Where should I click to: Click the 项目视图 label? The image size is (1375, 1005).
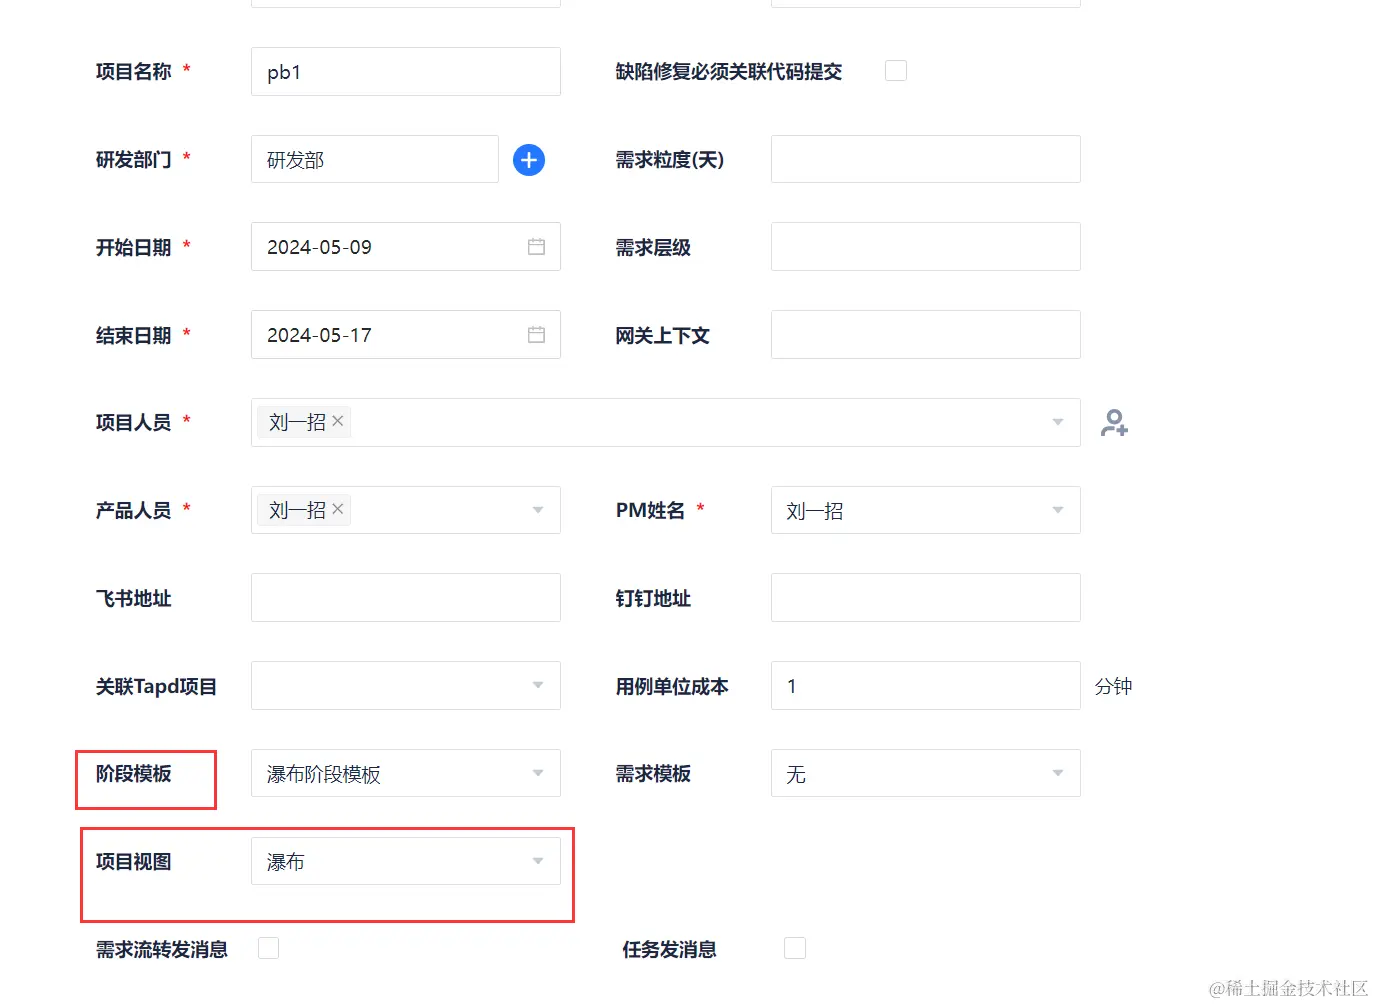point(134,862)
